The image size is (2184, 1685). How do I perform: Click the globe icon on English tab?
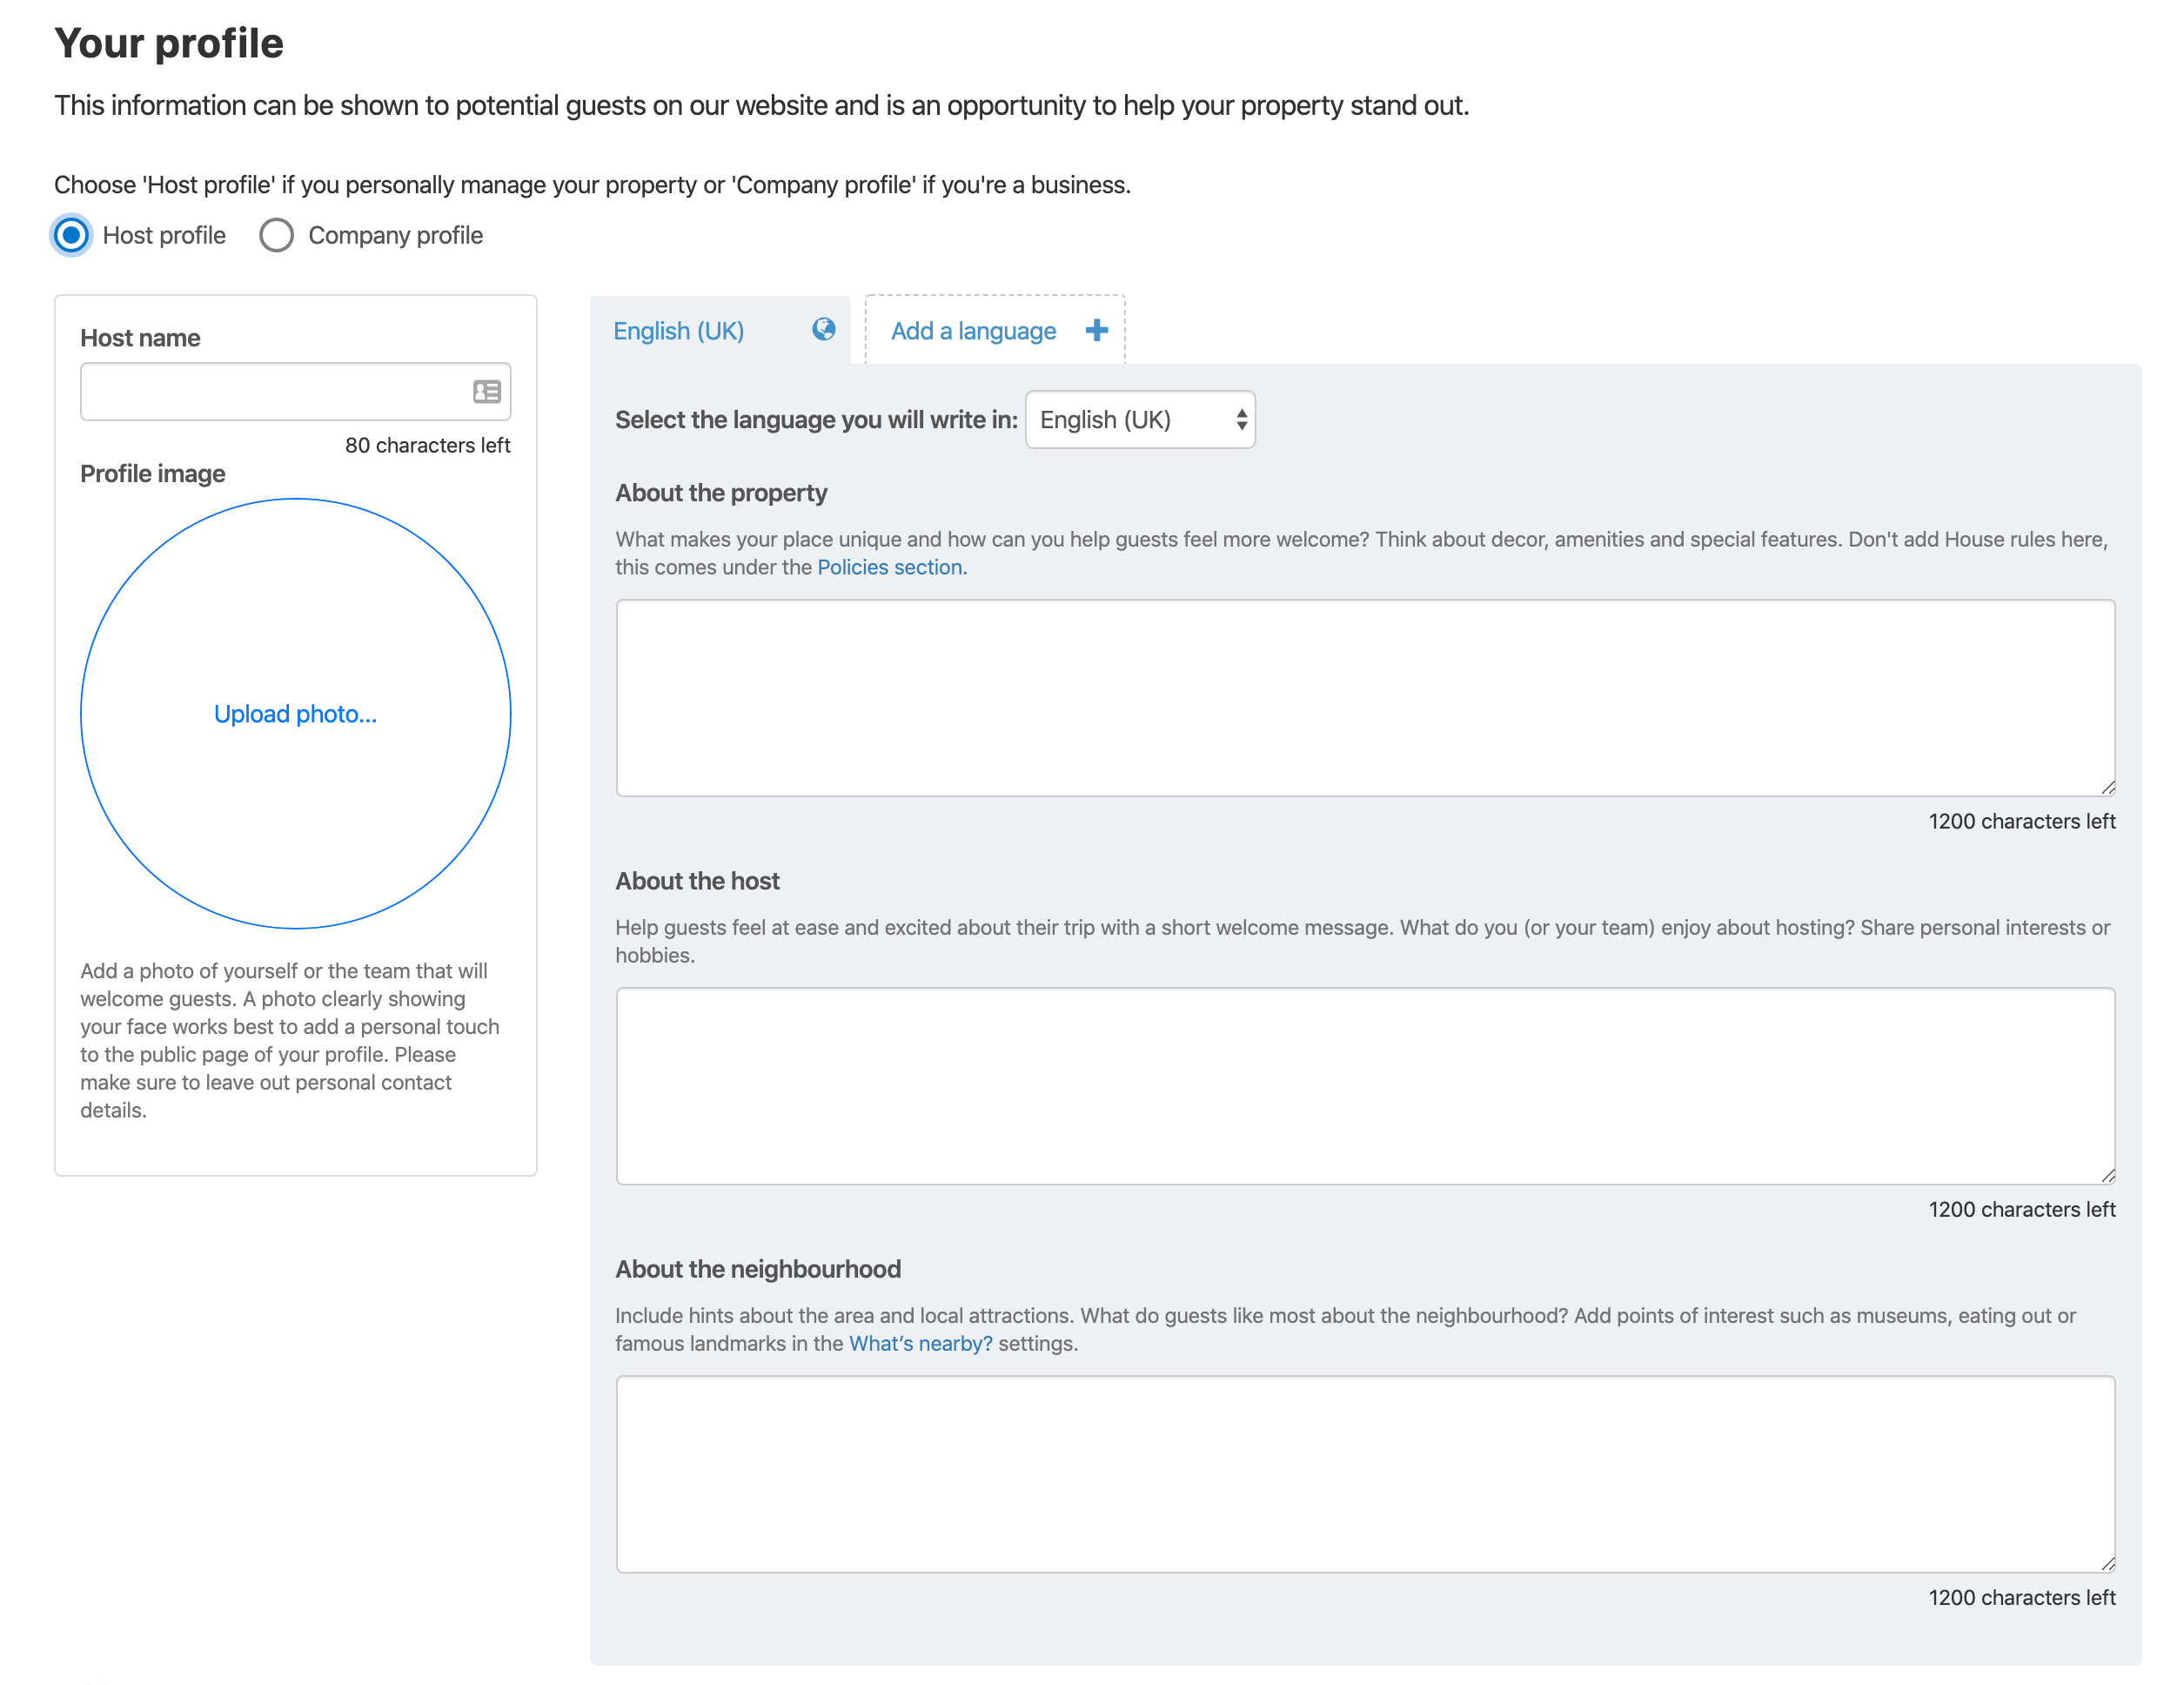click(823, 330)
